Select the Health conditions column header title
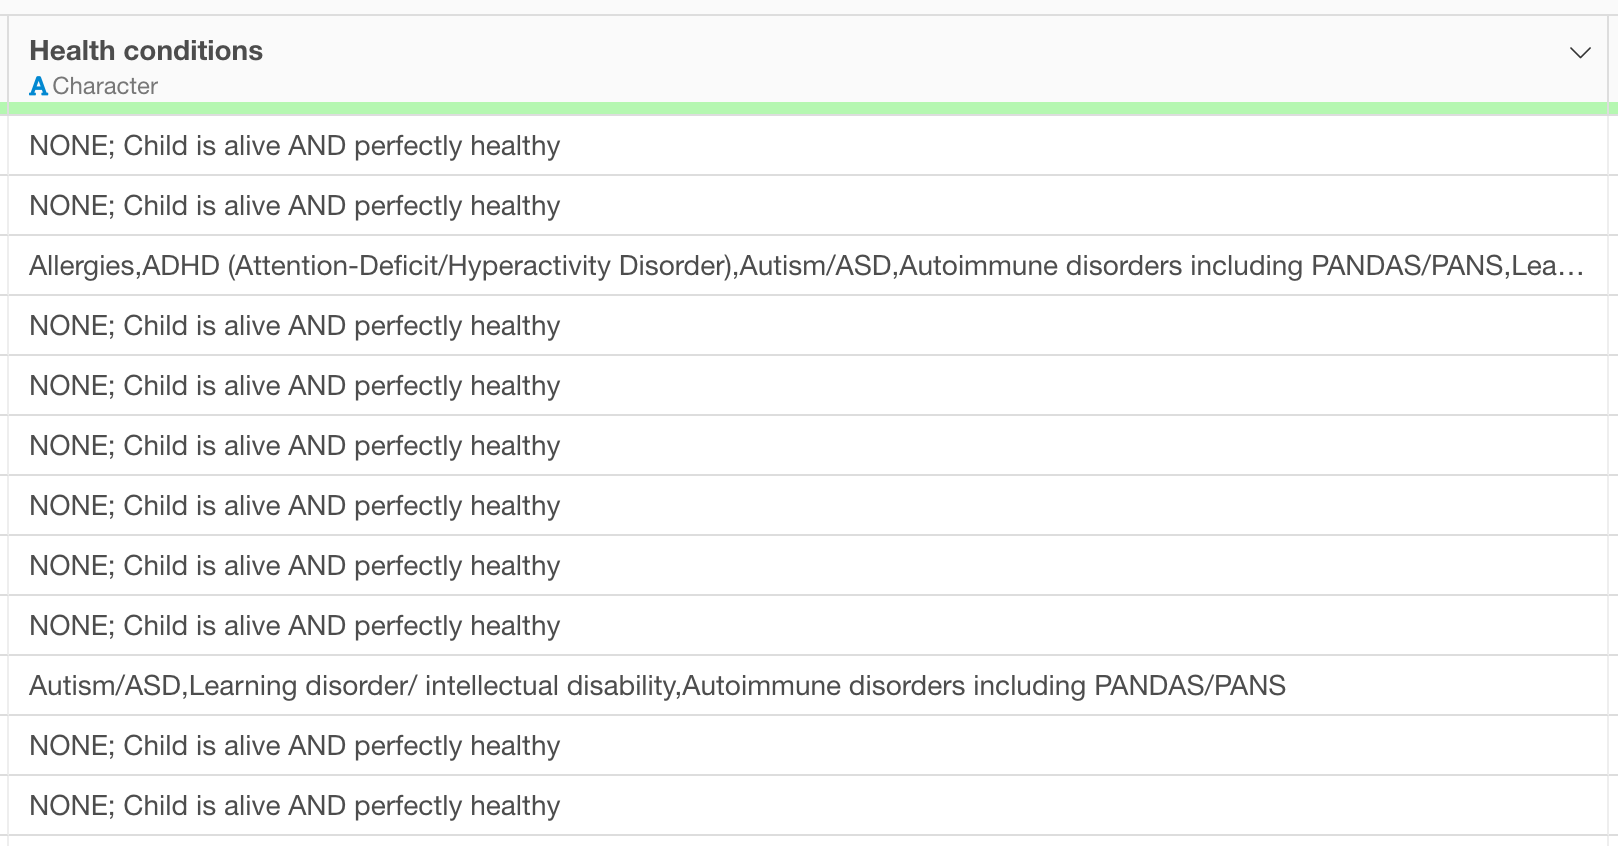The height and width of the screenshot is (846, 1618). pyautogui.click(x=146, y=51)
